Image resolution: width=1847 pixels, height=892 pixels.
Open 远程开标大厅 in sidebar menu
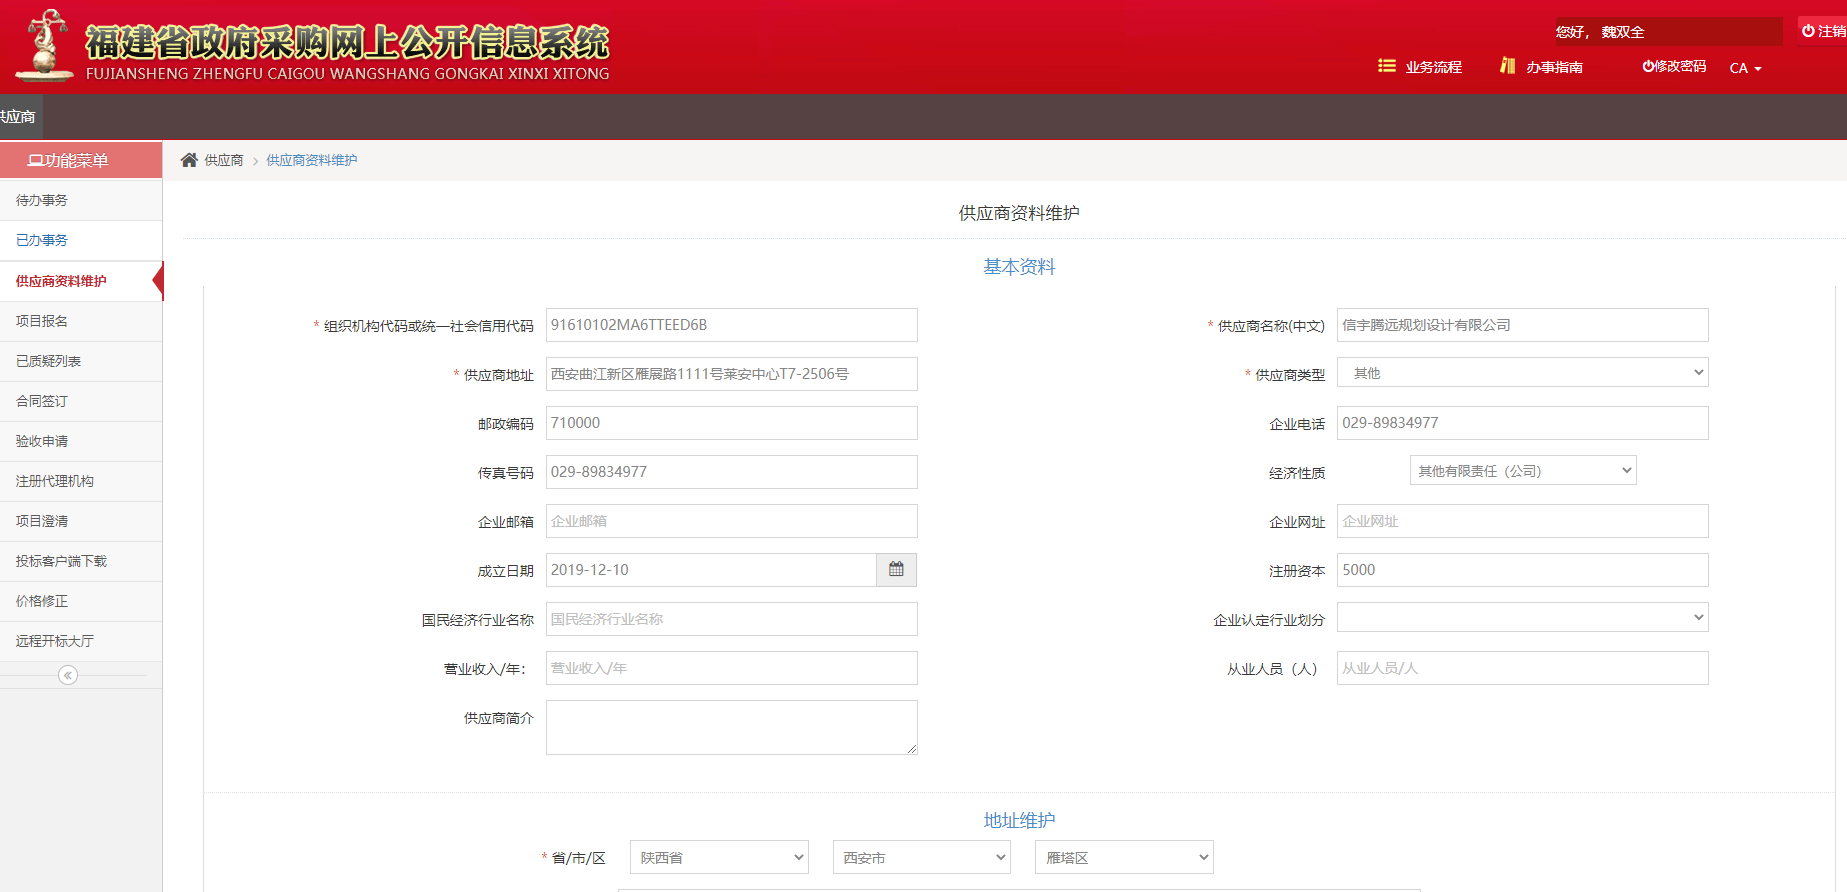click(x=81, y=641)
